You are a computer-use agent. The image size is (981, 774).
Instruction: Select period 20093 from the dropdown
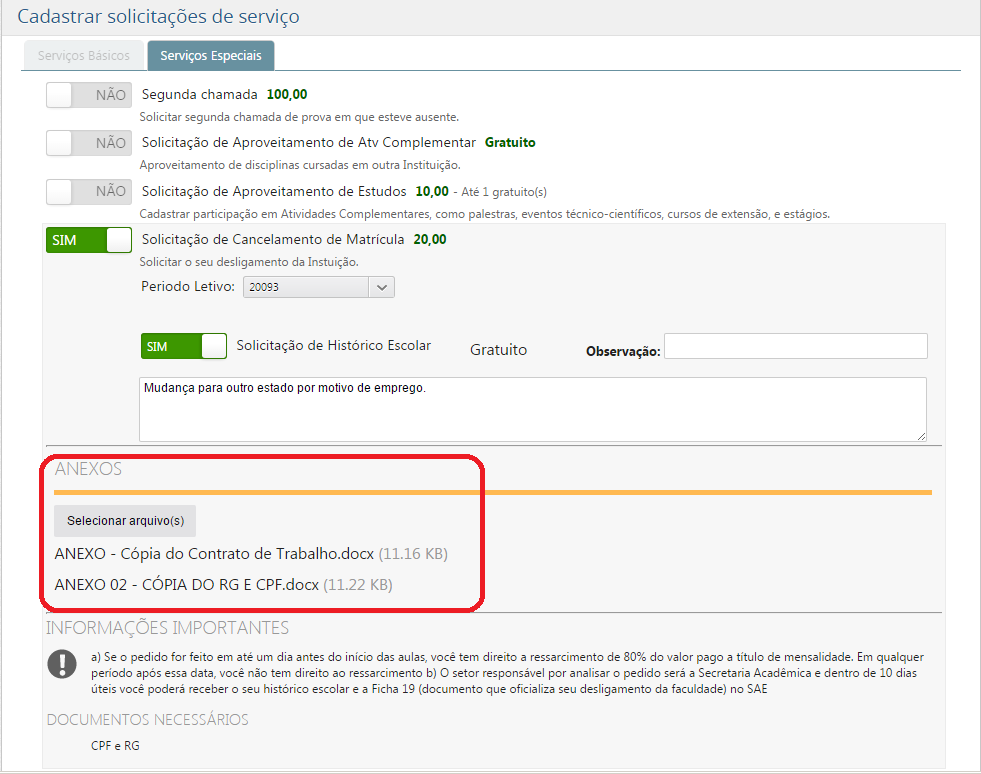[300, 287]
